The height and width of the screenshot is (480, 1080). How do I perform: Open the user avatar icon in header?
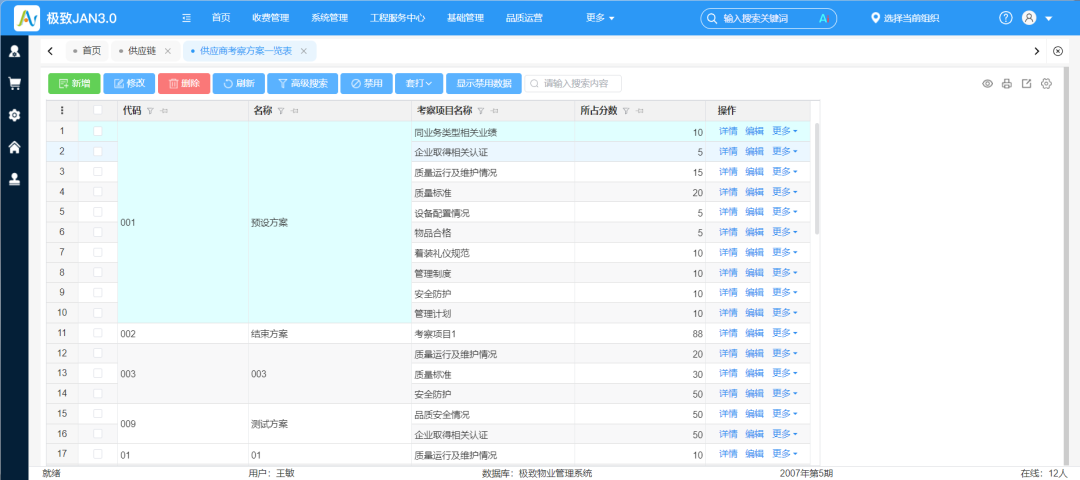coord(1029,18)
